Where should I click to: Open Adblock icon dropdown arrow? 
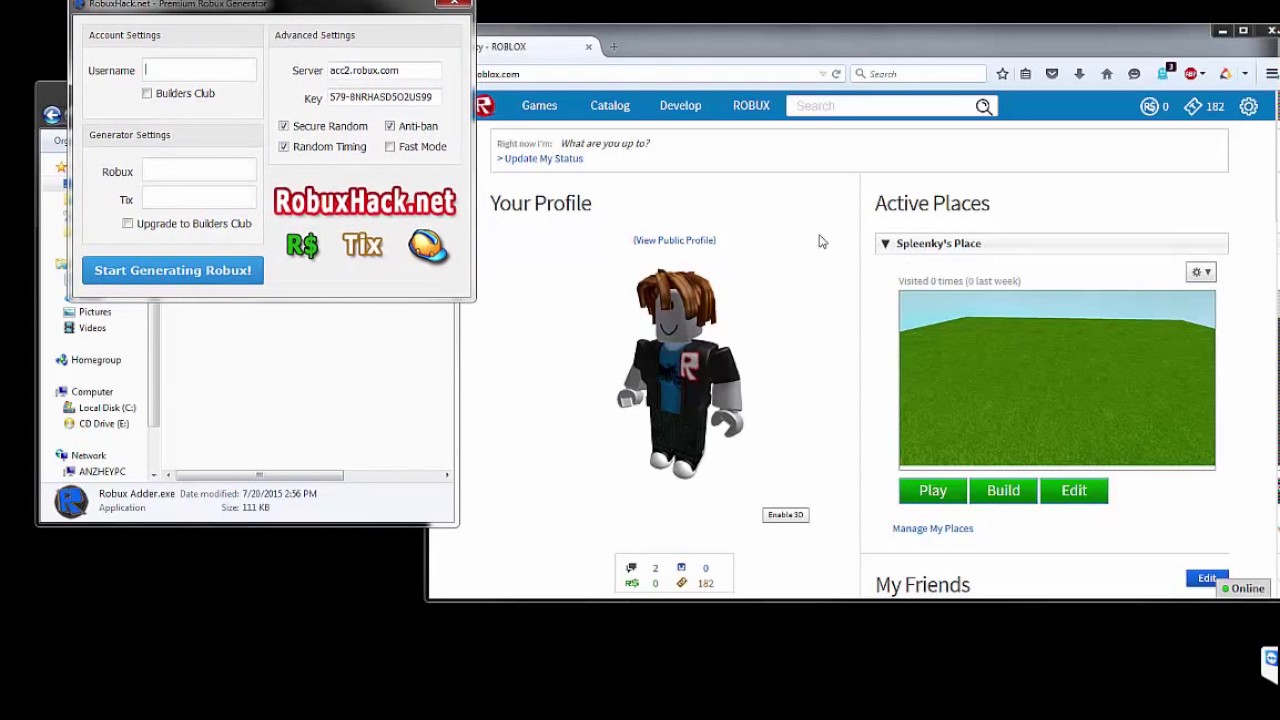(1203, 74)
